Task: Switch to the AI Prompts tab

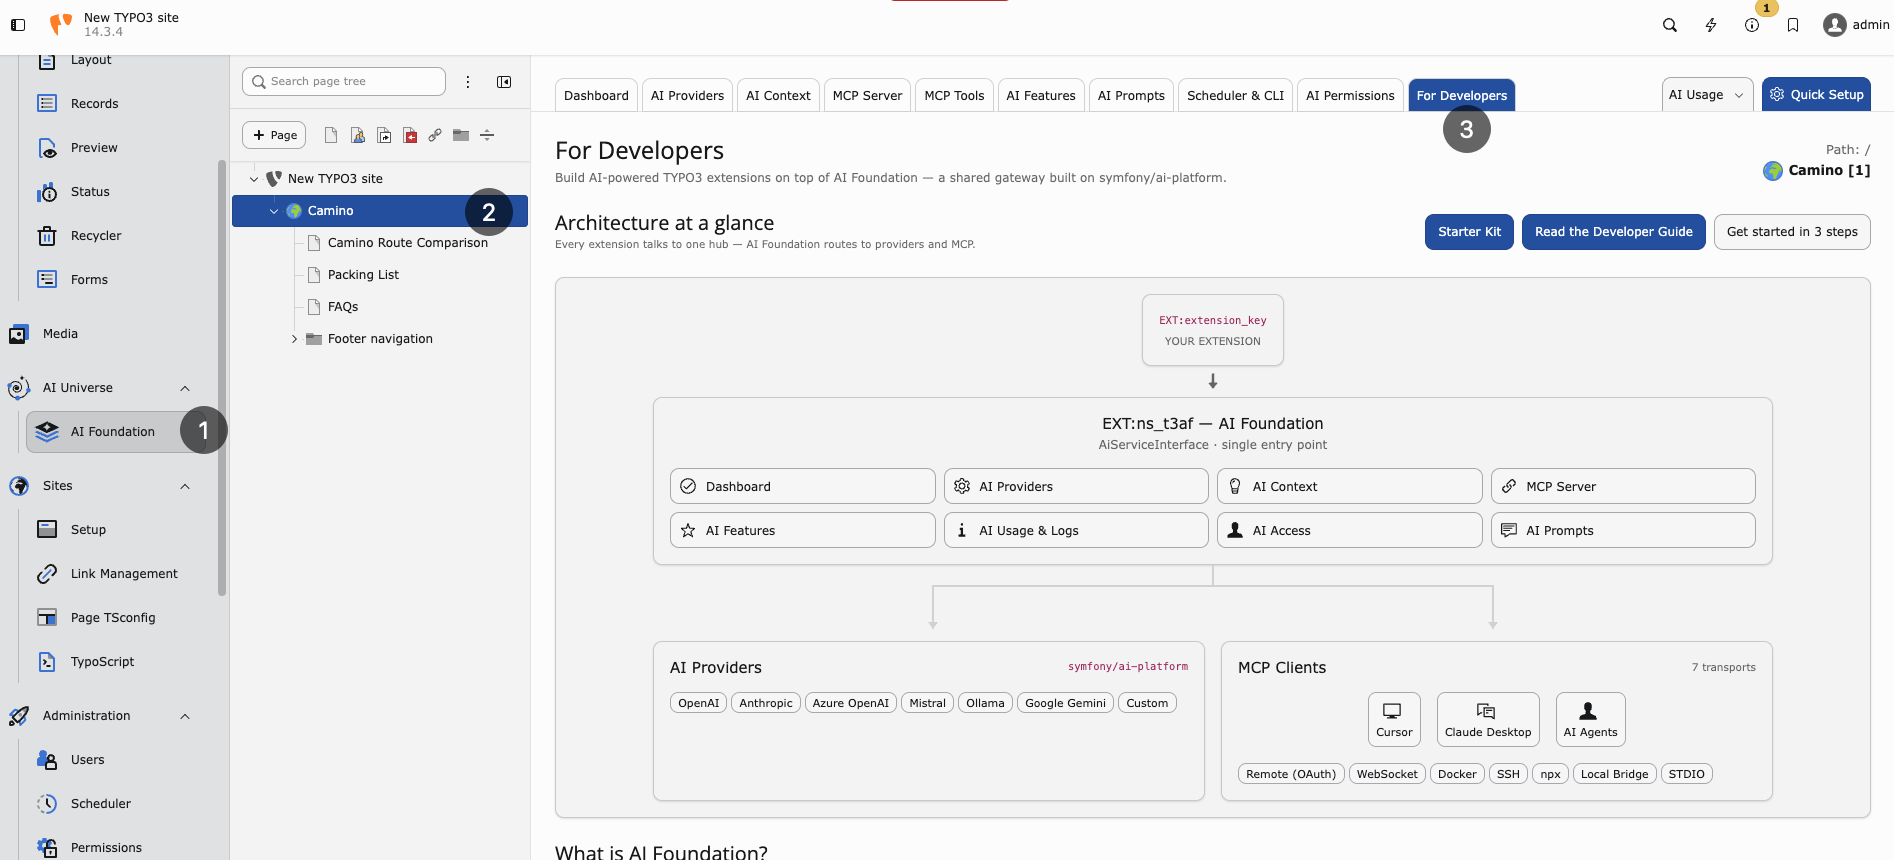Action: click(x=1131, y=95)
